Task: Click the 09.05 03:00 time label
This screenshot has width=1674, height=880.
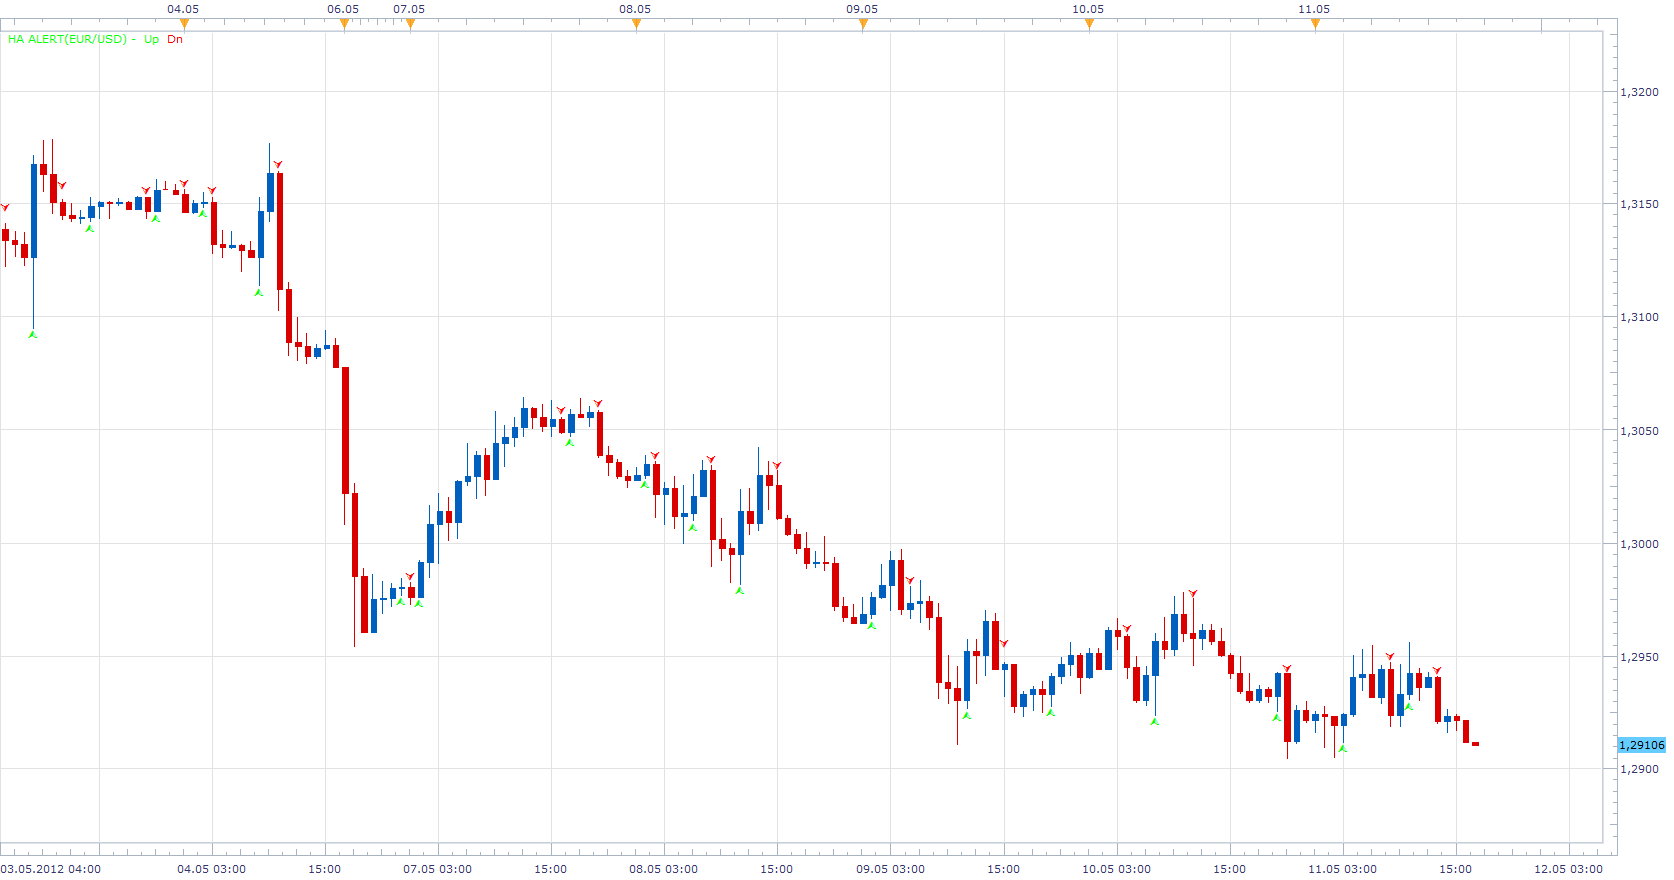Action: [890, 869]
